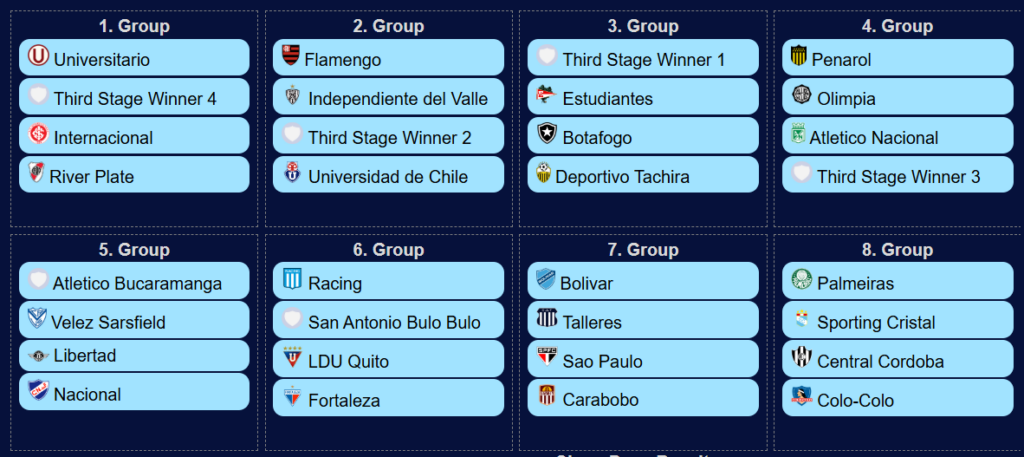Open the Atletico Nacional team entry
1024x457 pixels.
click(874, 137)
